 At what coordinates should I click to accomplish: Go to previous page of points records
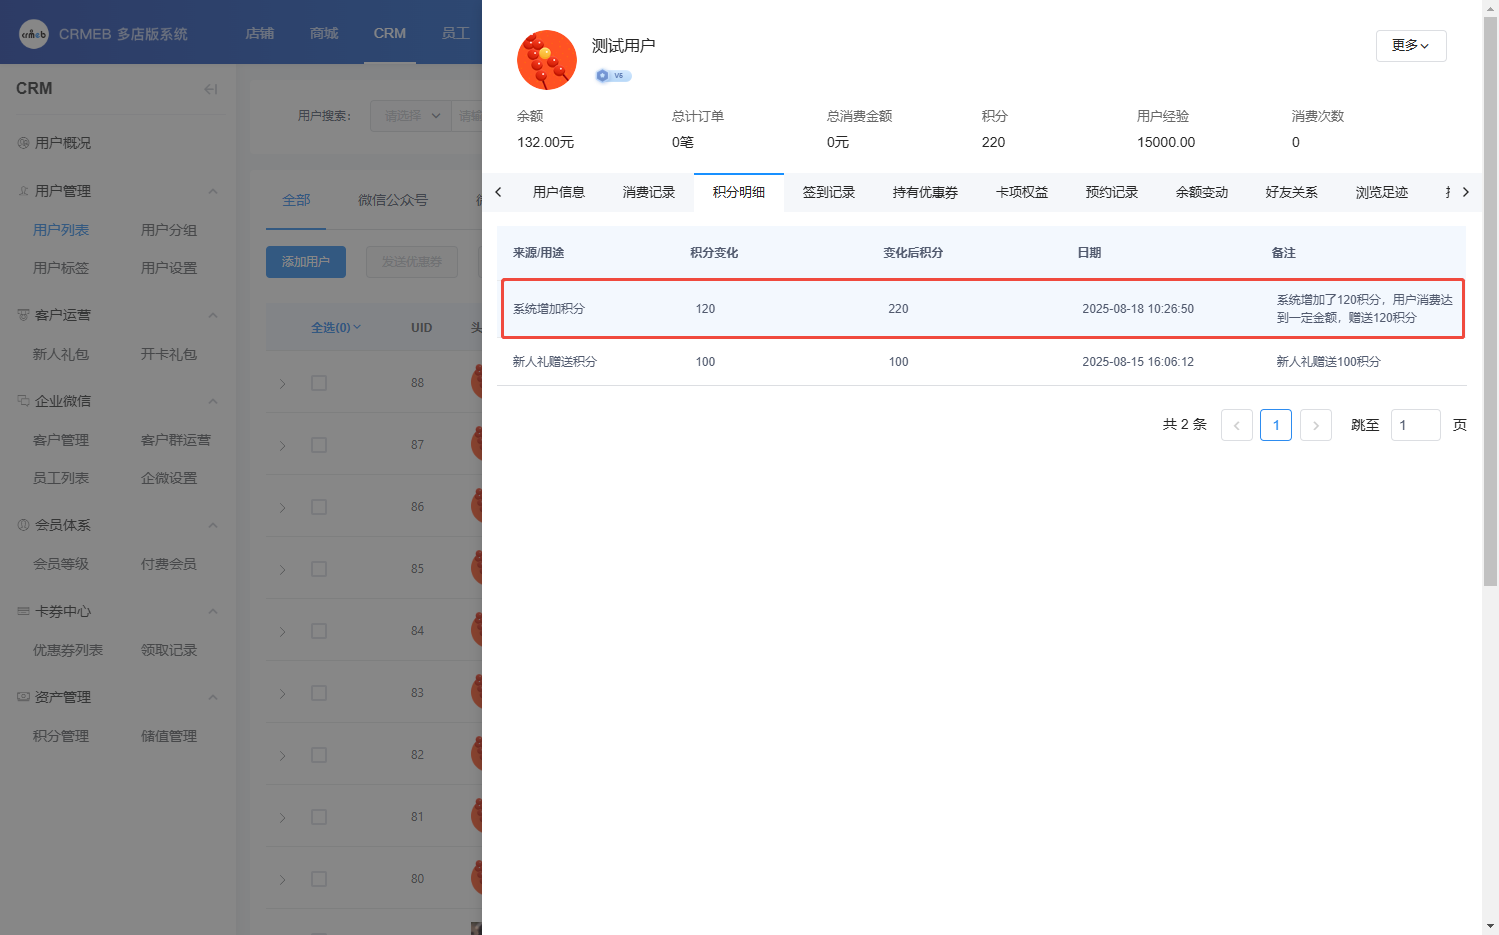pos(1236,425)
